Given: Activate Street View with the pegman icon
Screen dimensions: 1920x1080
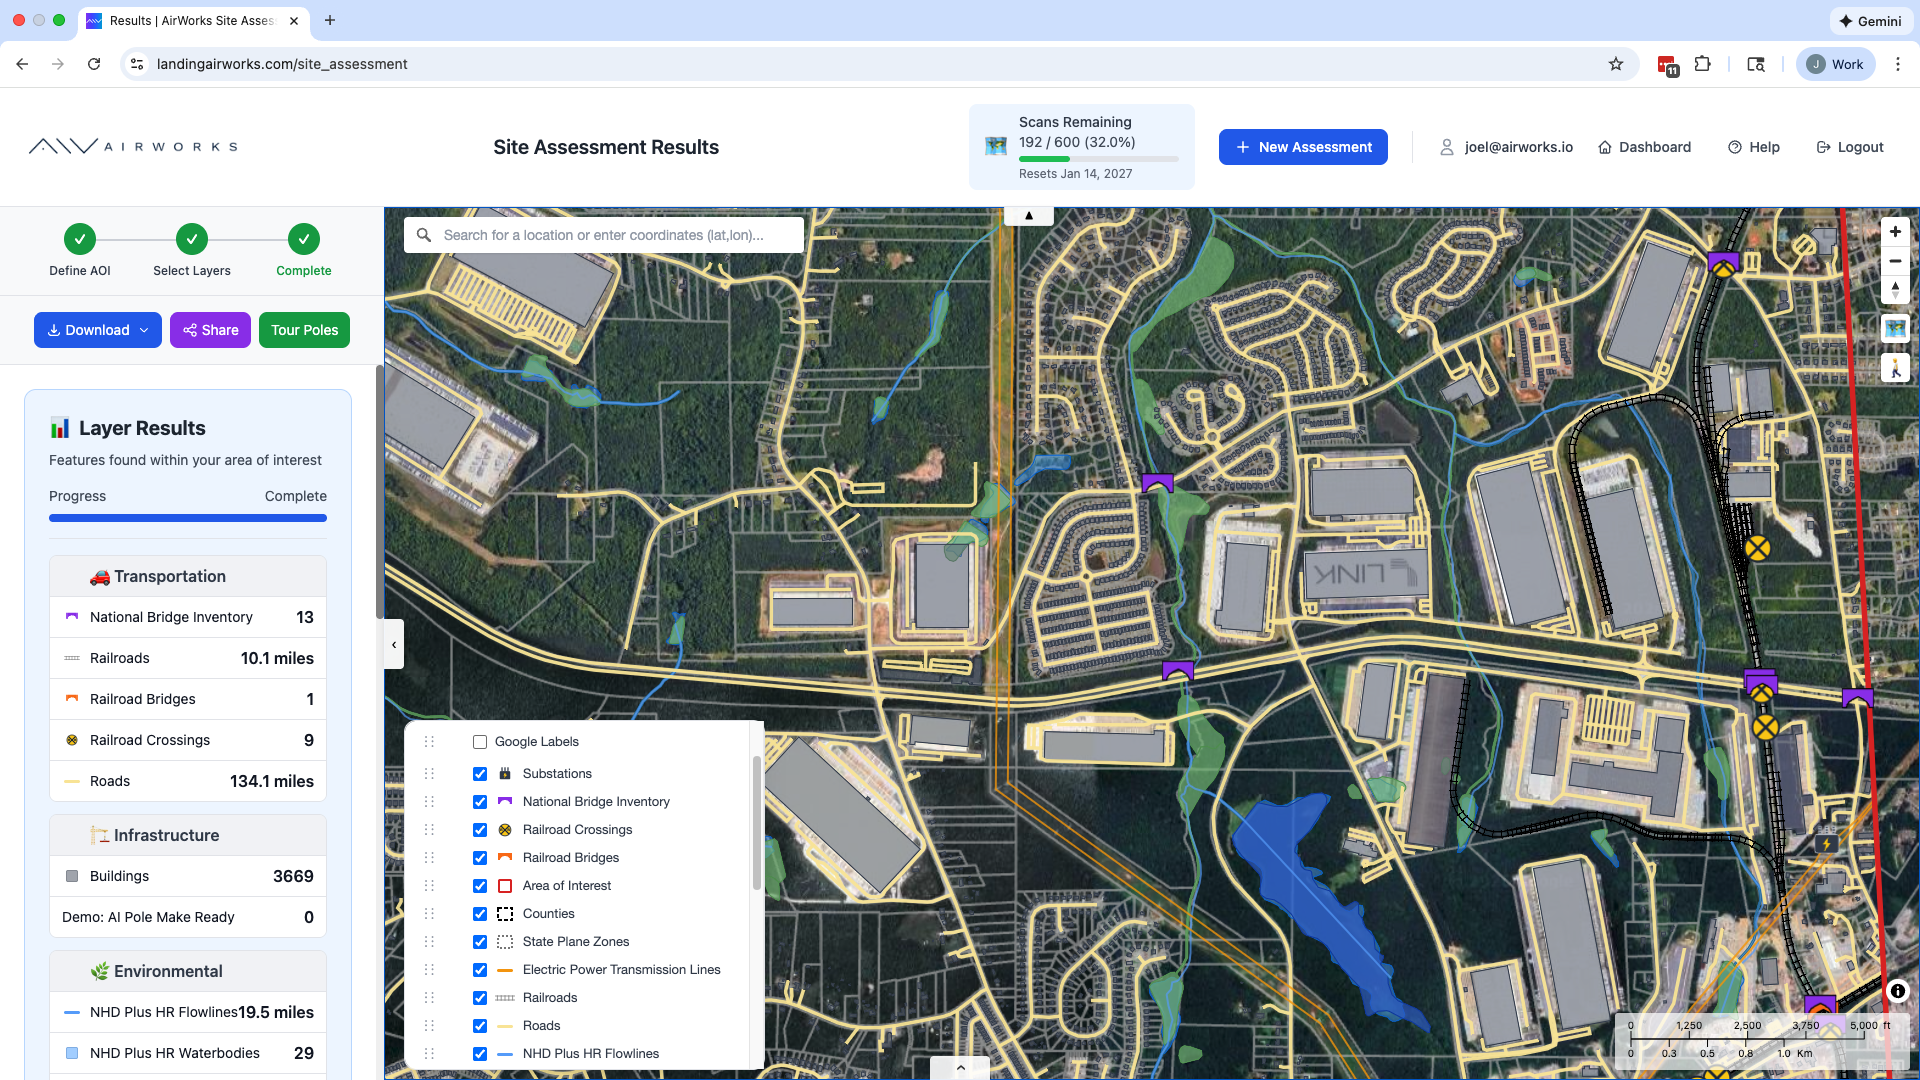Looking at the screenshot, I should pyautogui.click(x=1895, y=367).
